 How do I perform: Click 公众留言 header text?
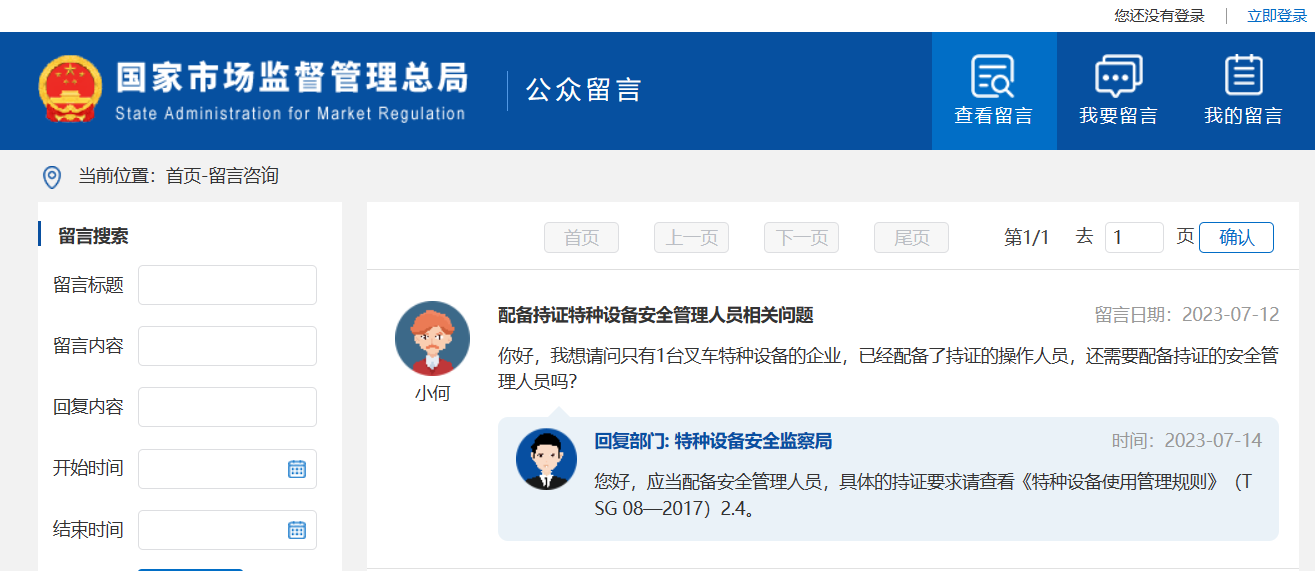[x=583, y=90]
